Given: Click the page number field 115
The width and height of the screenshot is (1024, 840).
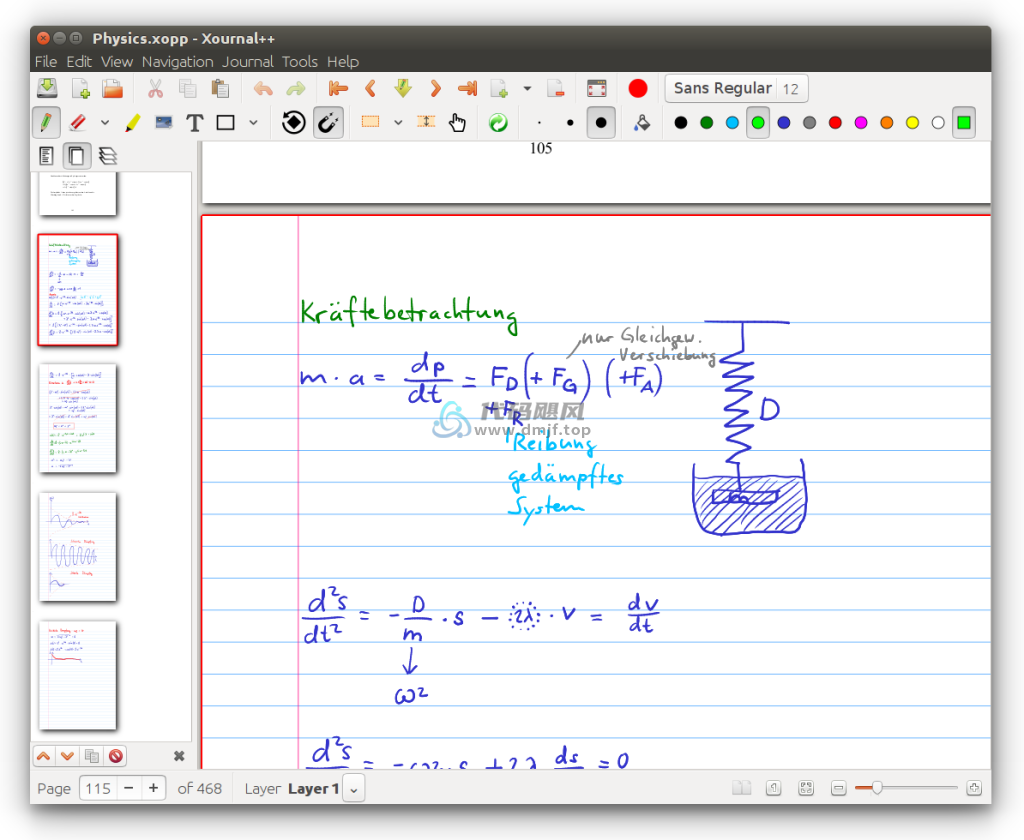Looking at the screenshot, I should [99, 788].
